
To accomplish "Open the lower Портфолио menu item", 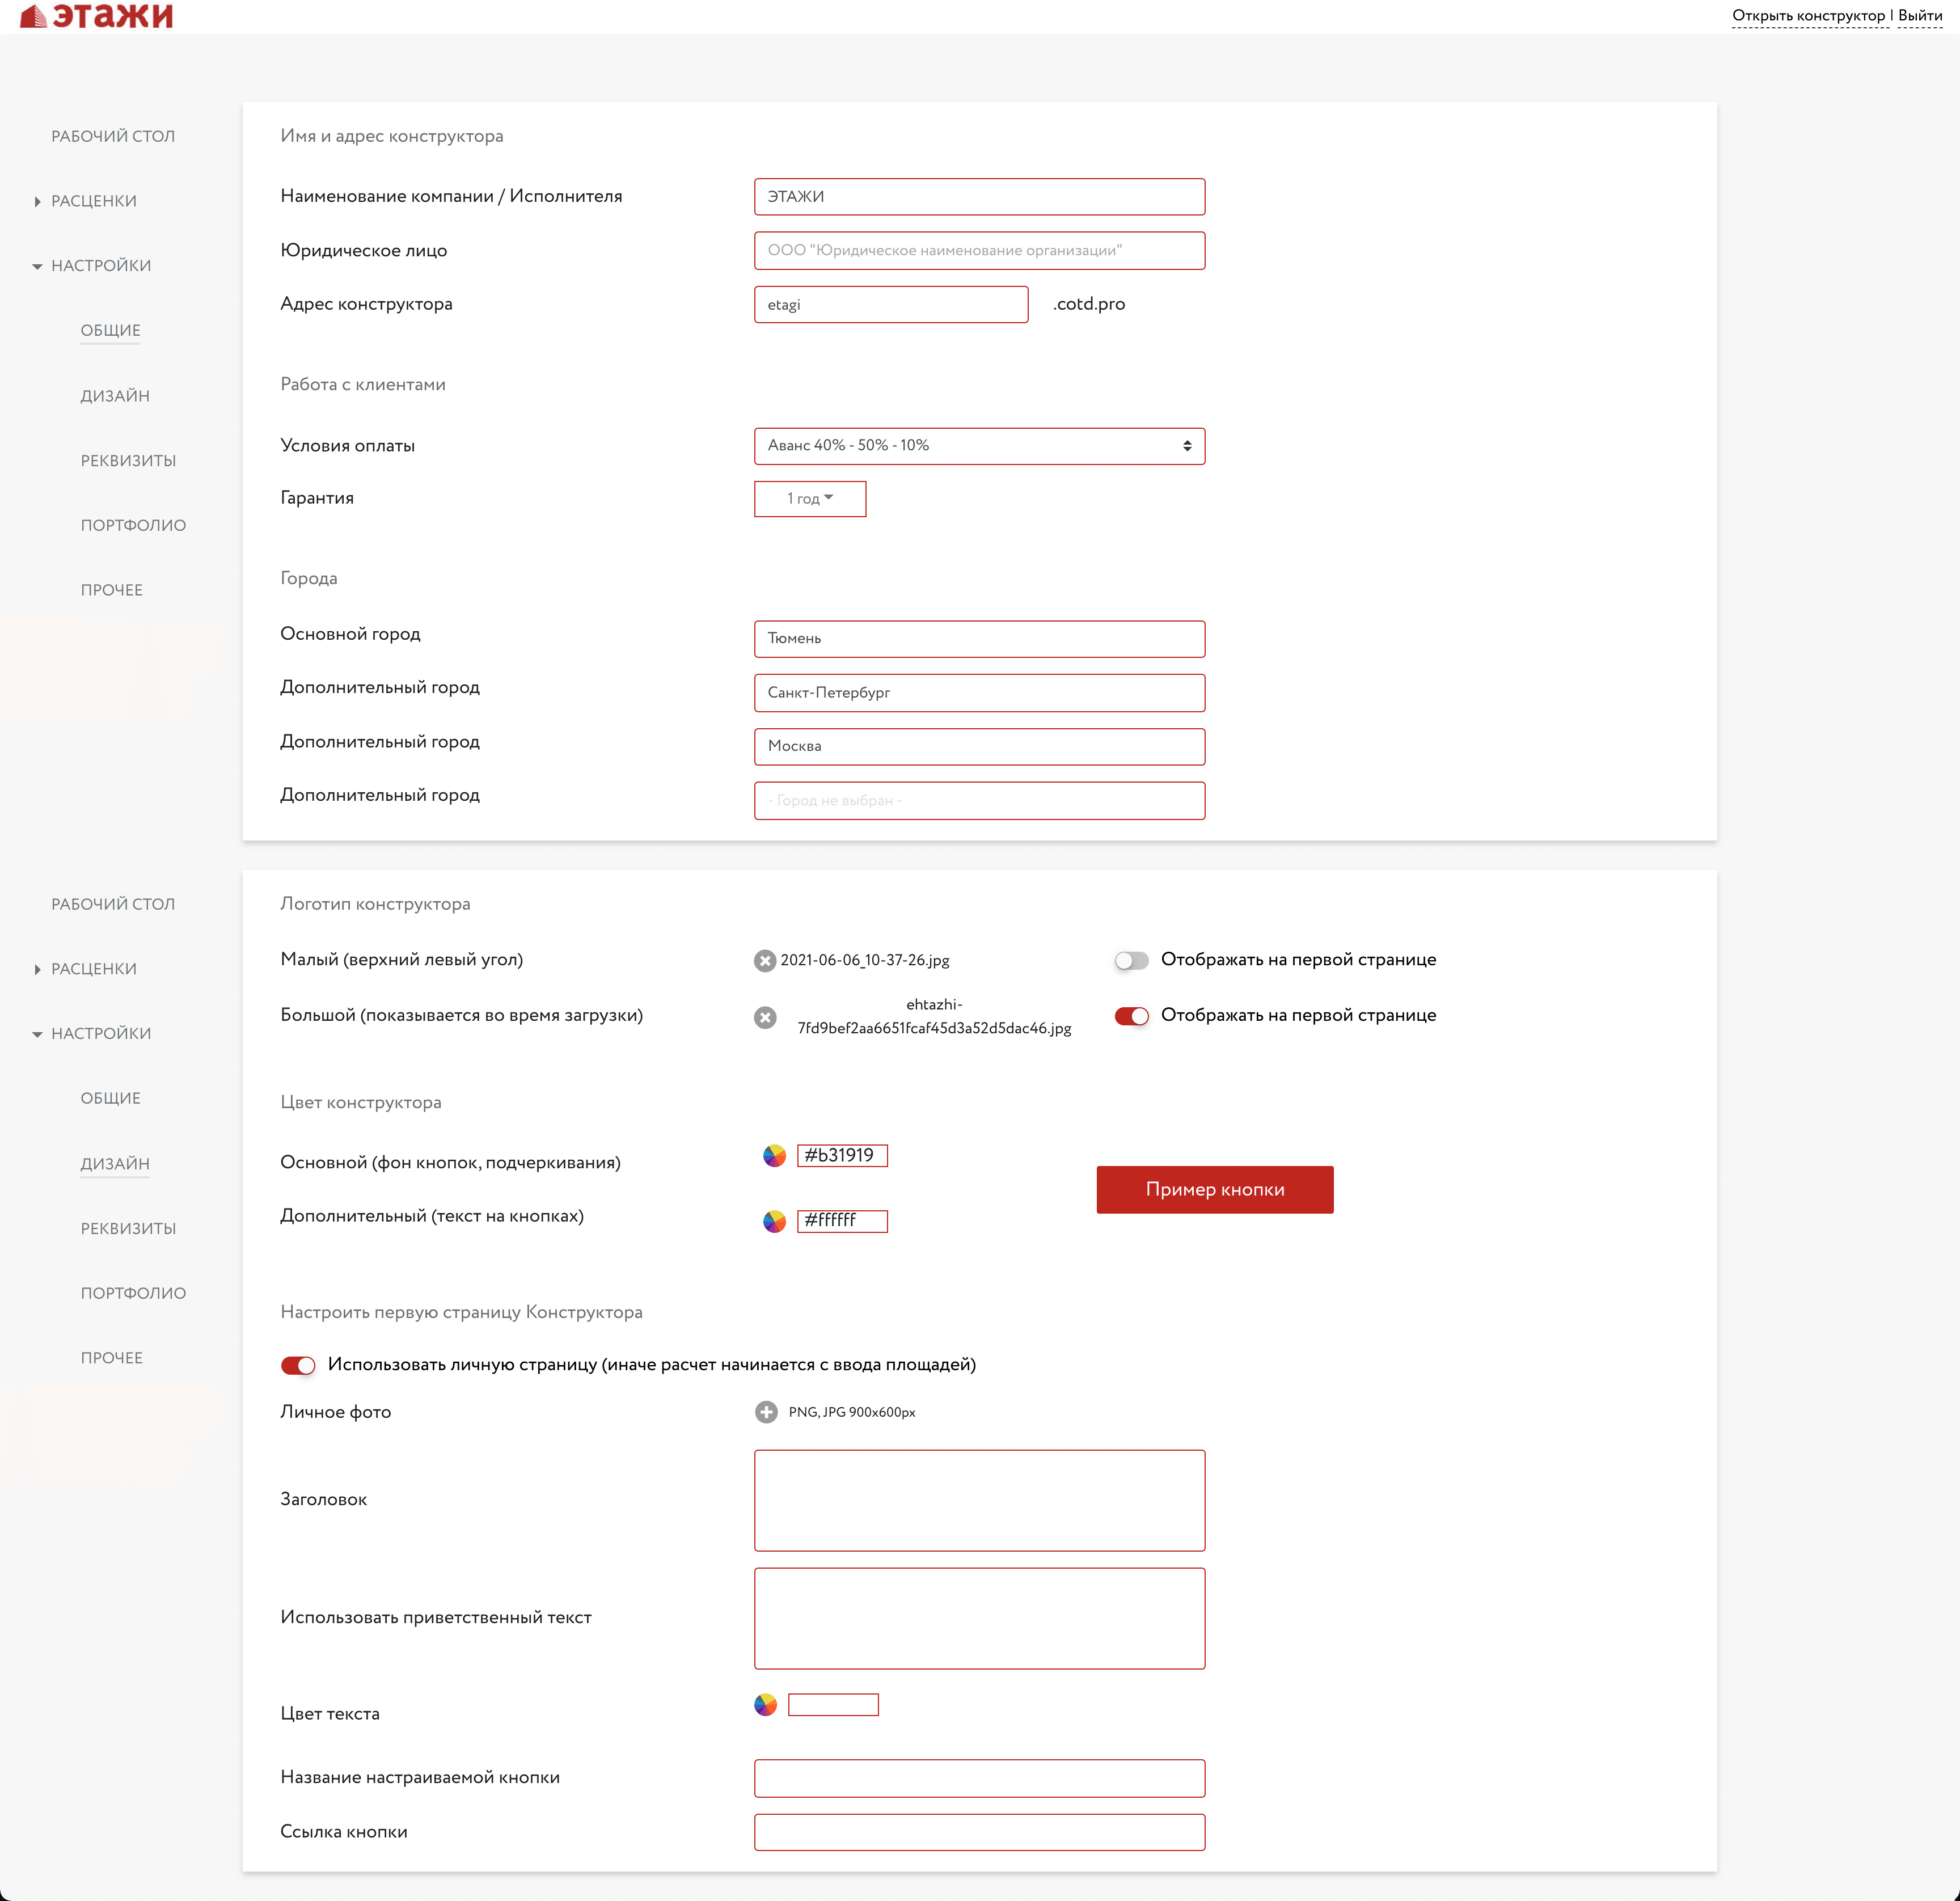I will tap(133, 1293).
